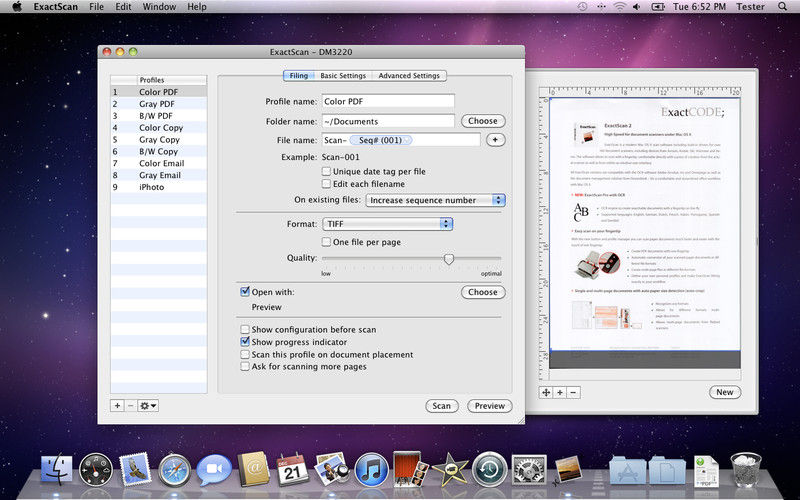Viewport: 800px width, 500px height.
Task: Select the Gray PDF profile
Action: (x=159, y=104)
